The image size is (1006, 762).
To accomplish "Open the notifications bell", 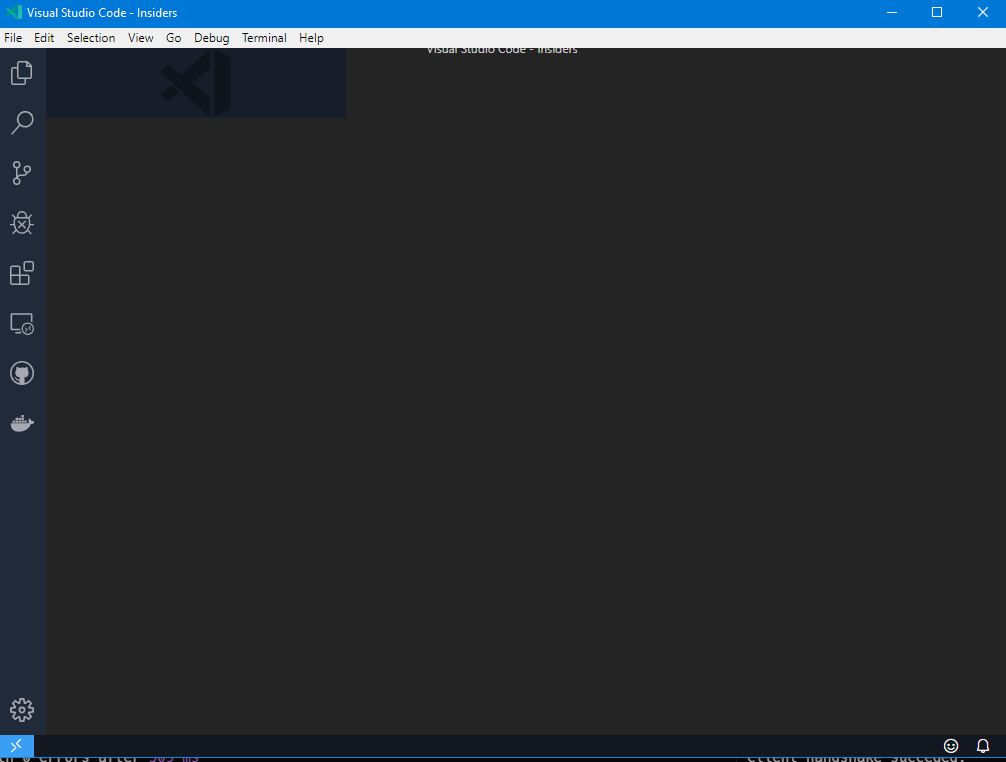I will click(x=983, y=745).
